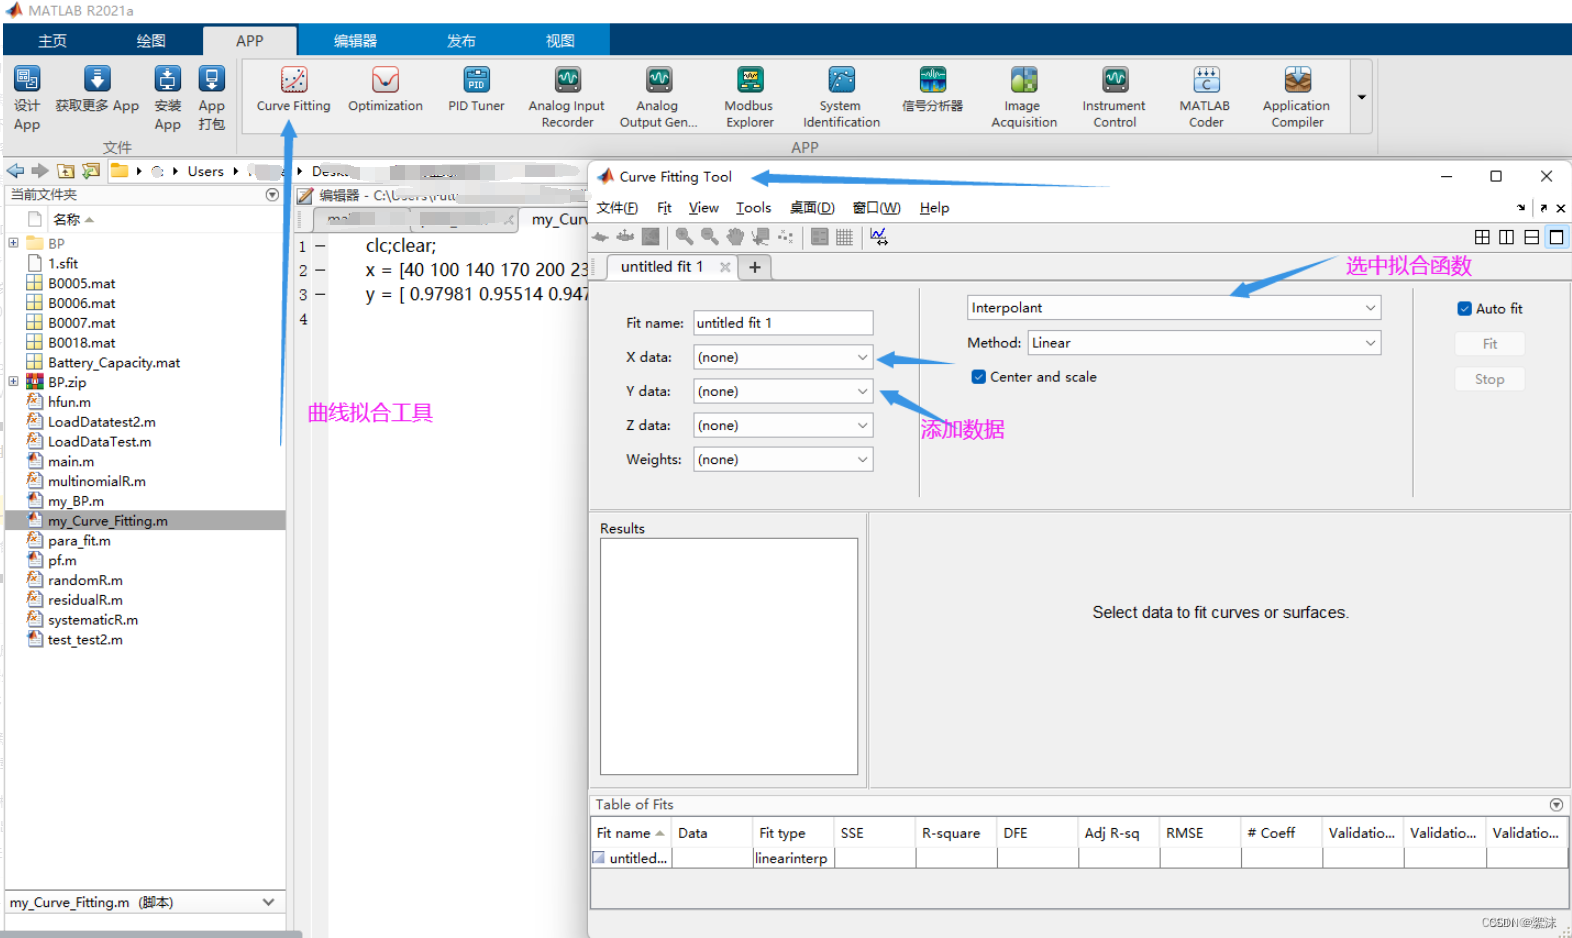Expand the app gallery dropdown arrow

pyautogui.click(x=1361, y=97)
